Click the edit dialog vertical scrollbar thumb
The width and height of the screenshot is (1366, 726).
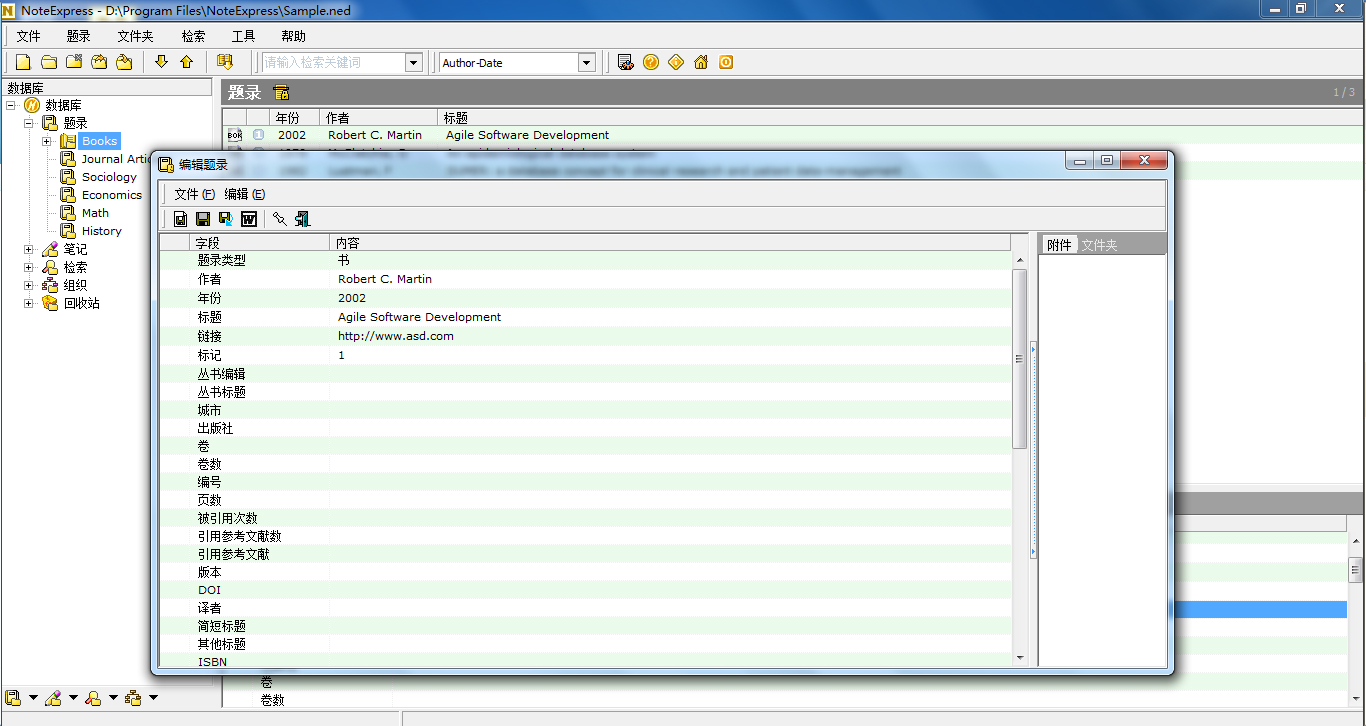click(x=1020, y=359)
